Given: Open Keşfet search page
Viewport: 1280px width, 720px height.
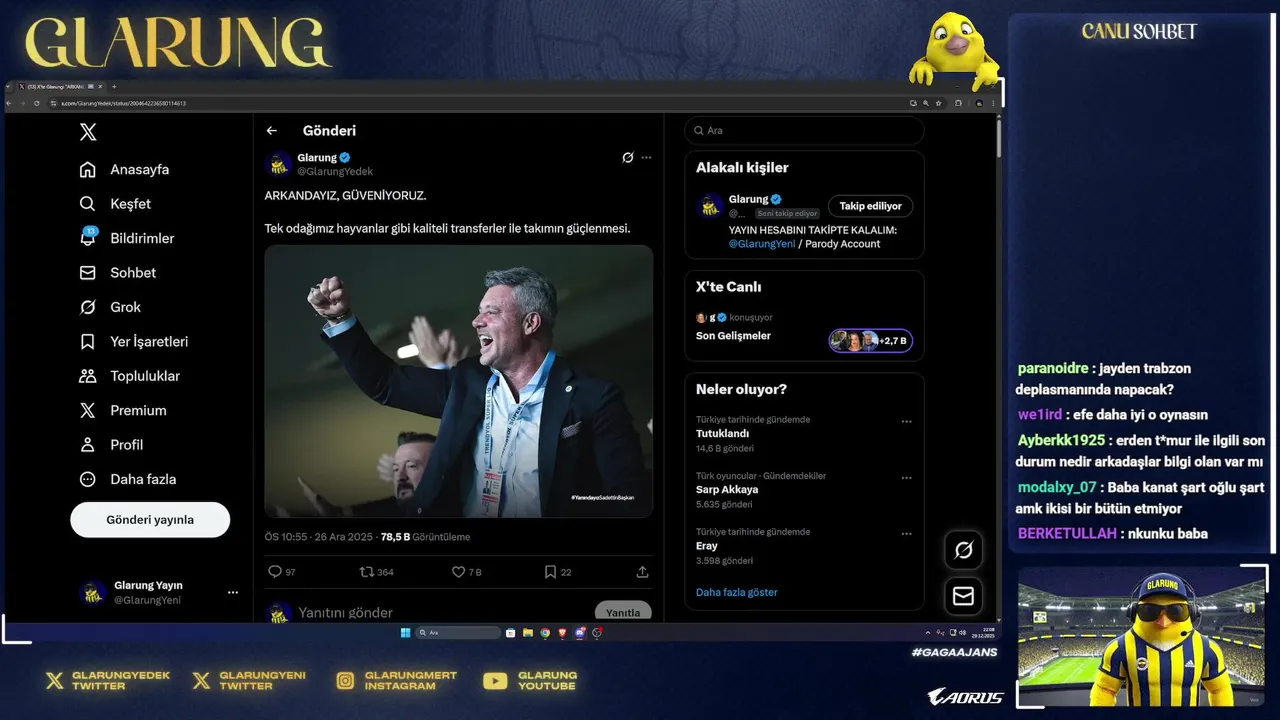Looking at the screenshot, I should [115, 204].
